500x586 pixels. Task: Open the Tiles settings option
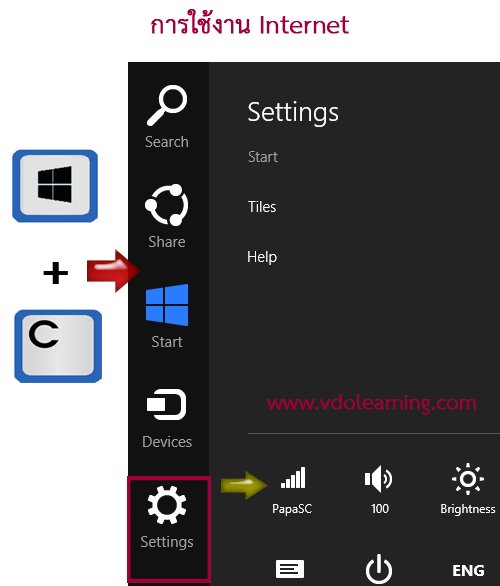262,207
